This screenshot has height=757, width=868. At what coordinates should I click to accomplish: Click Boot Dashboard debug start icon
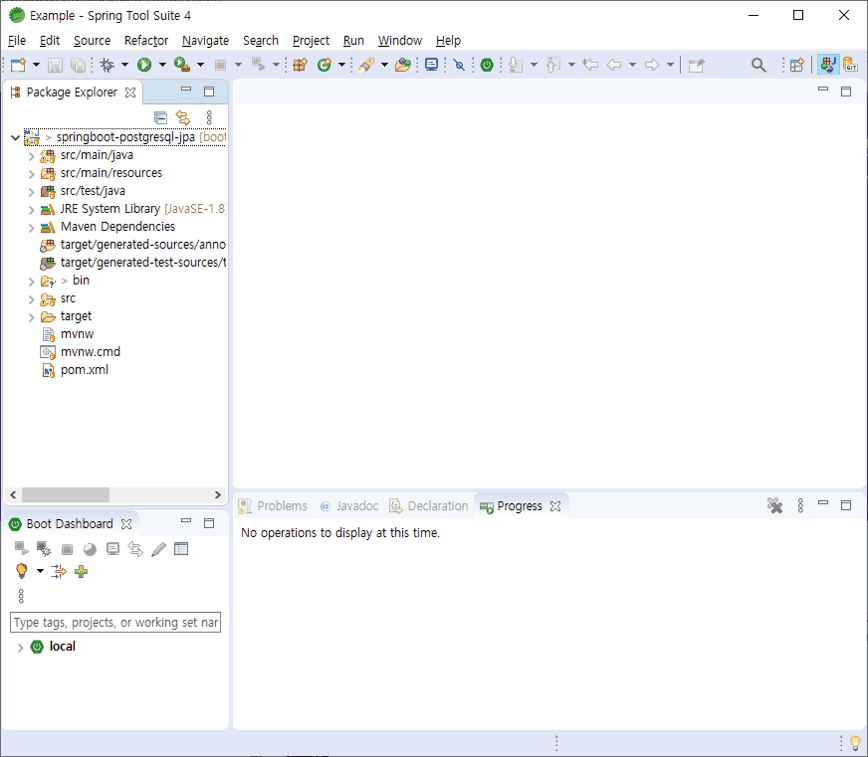[x=44, y=548]
